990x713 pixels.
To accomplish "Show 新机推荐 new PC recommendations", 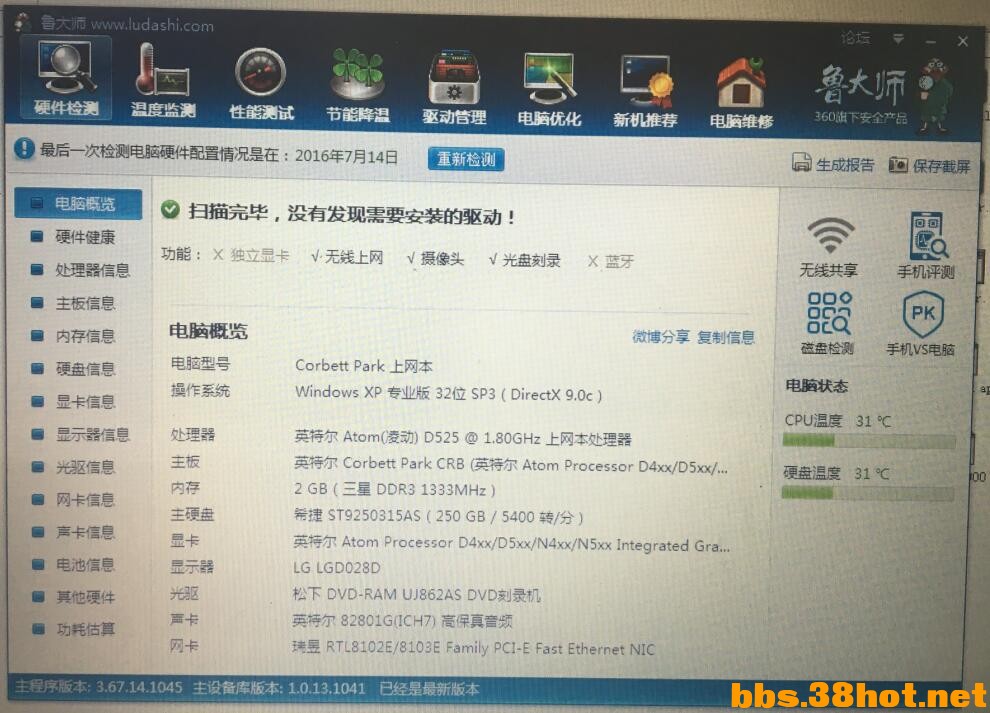I will [x=645, y=91].
